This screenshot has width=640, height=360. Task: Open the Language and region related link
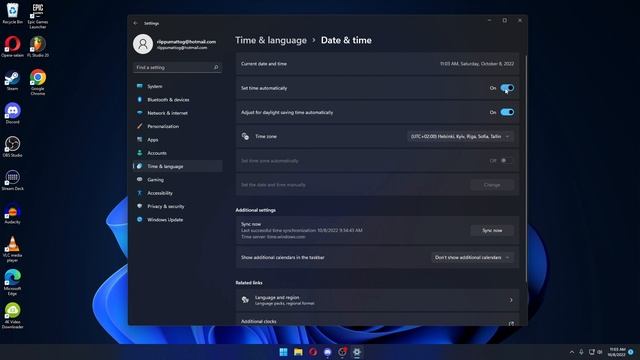(377, 300)
